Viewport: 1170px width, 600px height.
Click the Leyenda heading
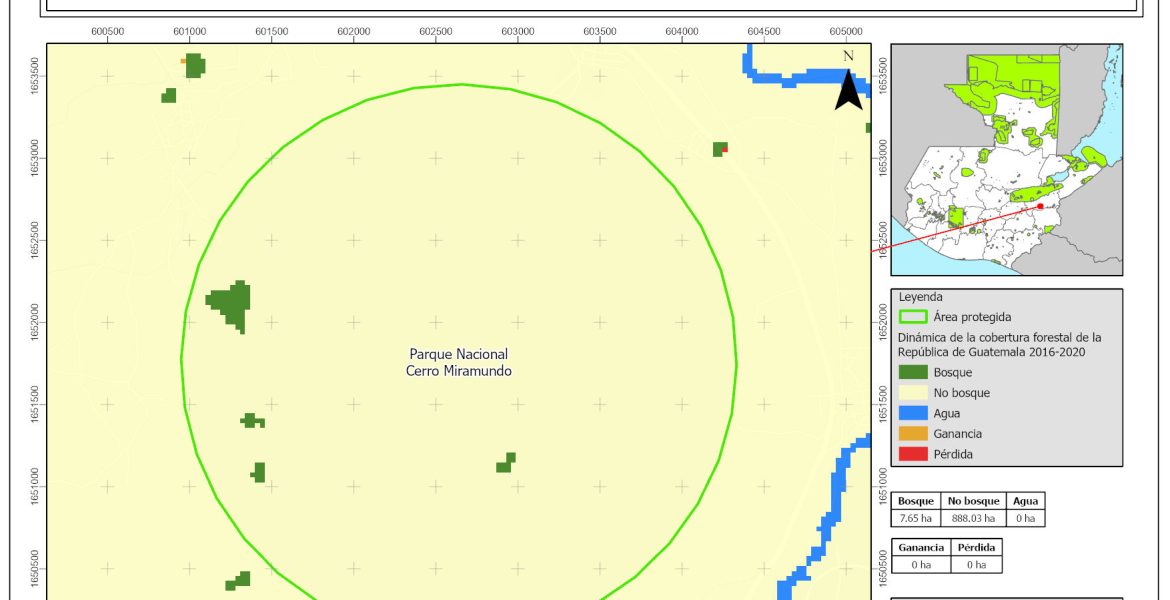[x=920, y=297]
